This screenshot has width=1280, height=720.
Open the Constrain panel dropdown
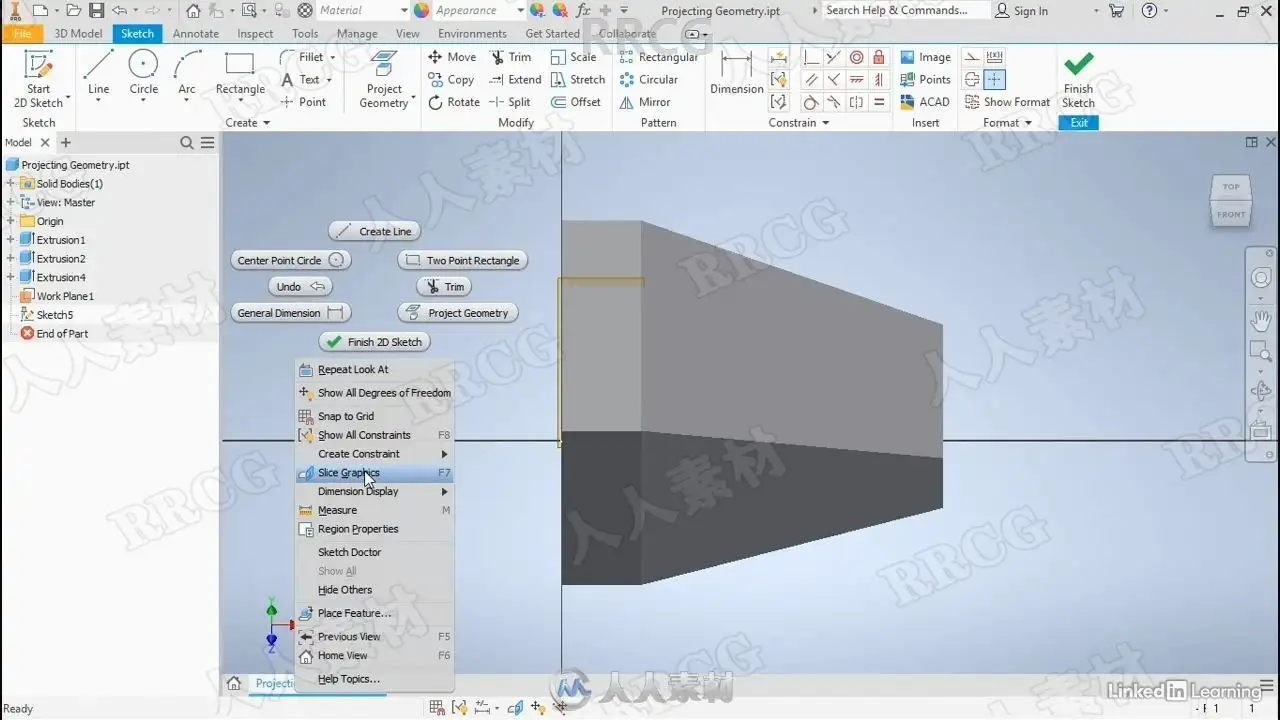click(825, 123)
